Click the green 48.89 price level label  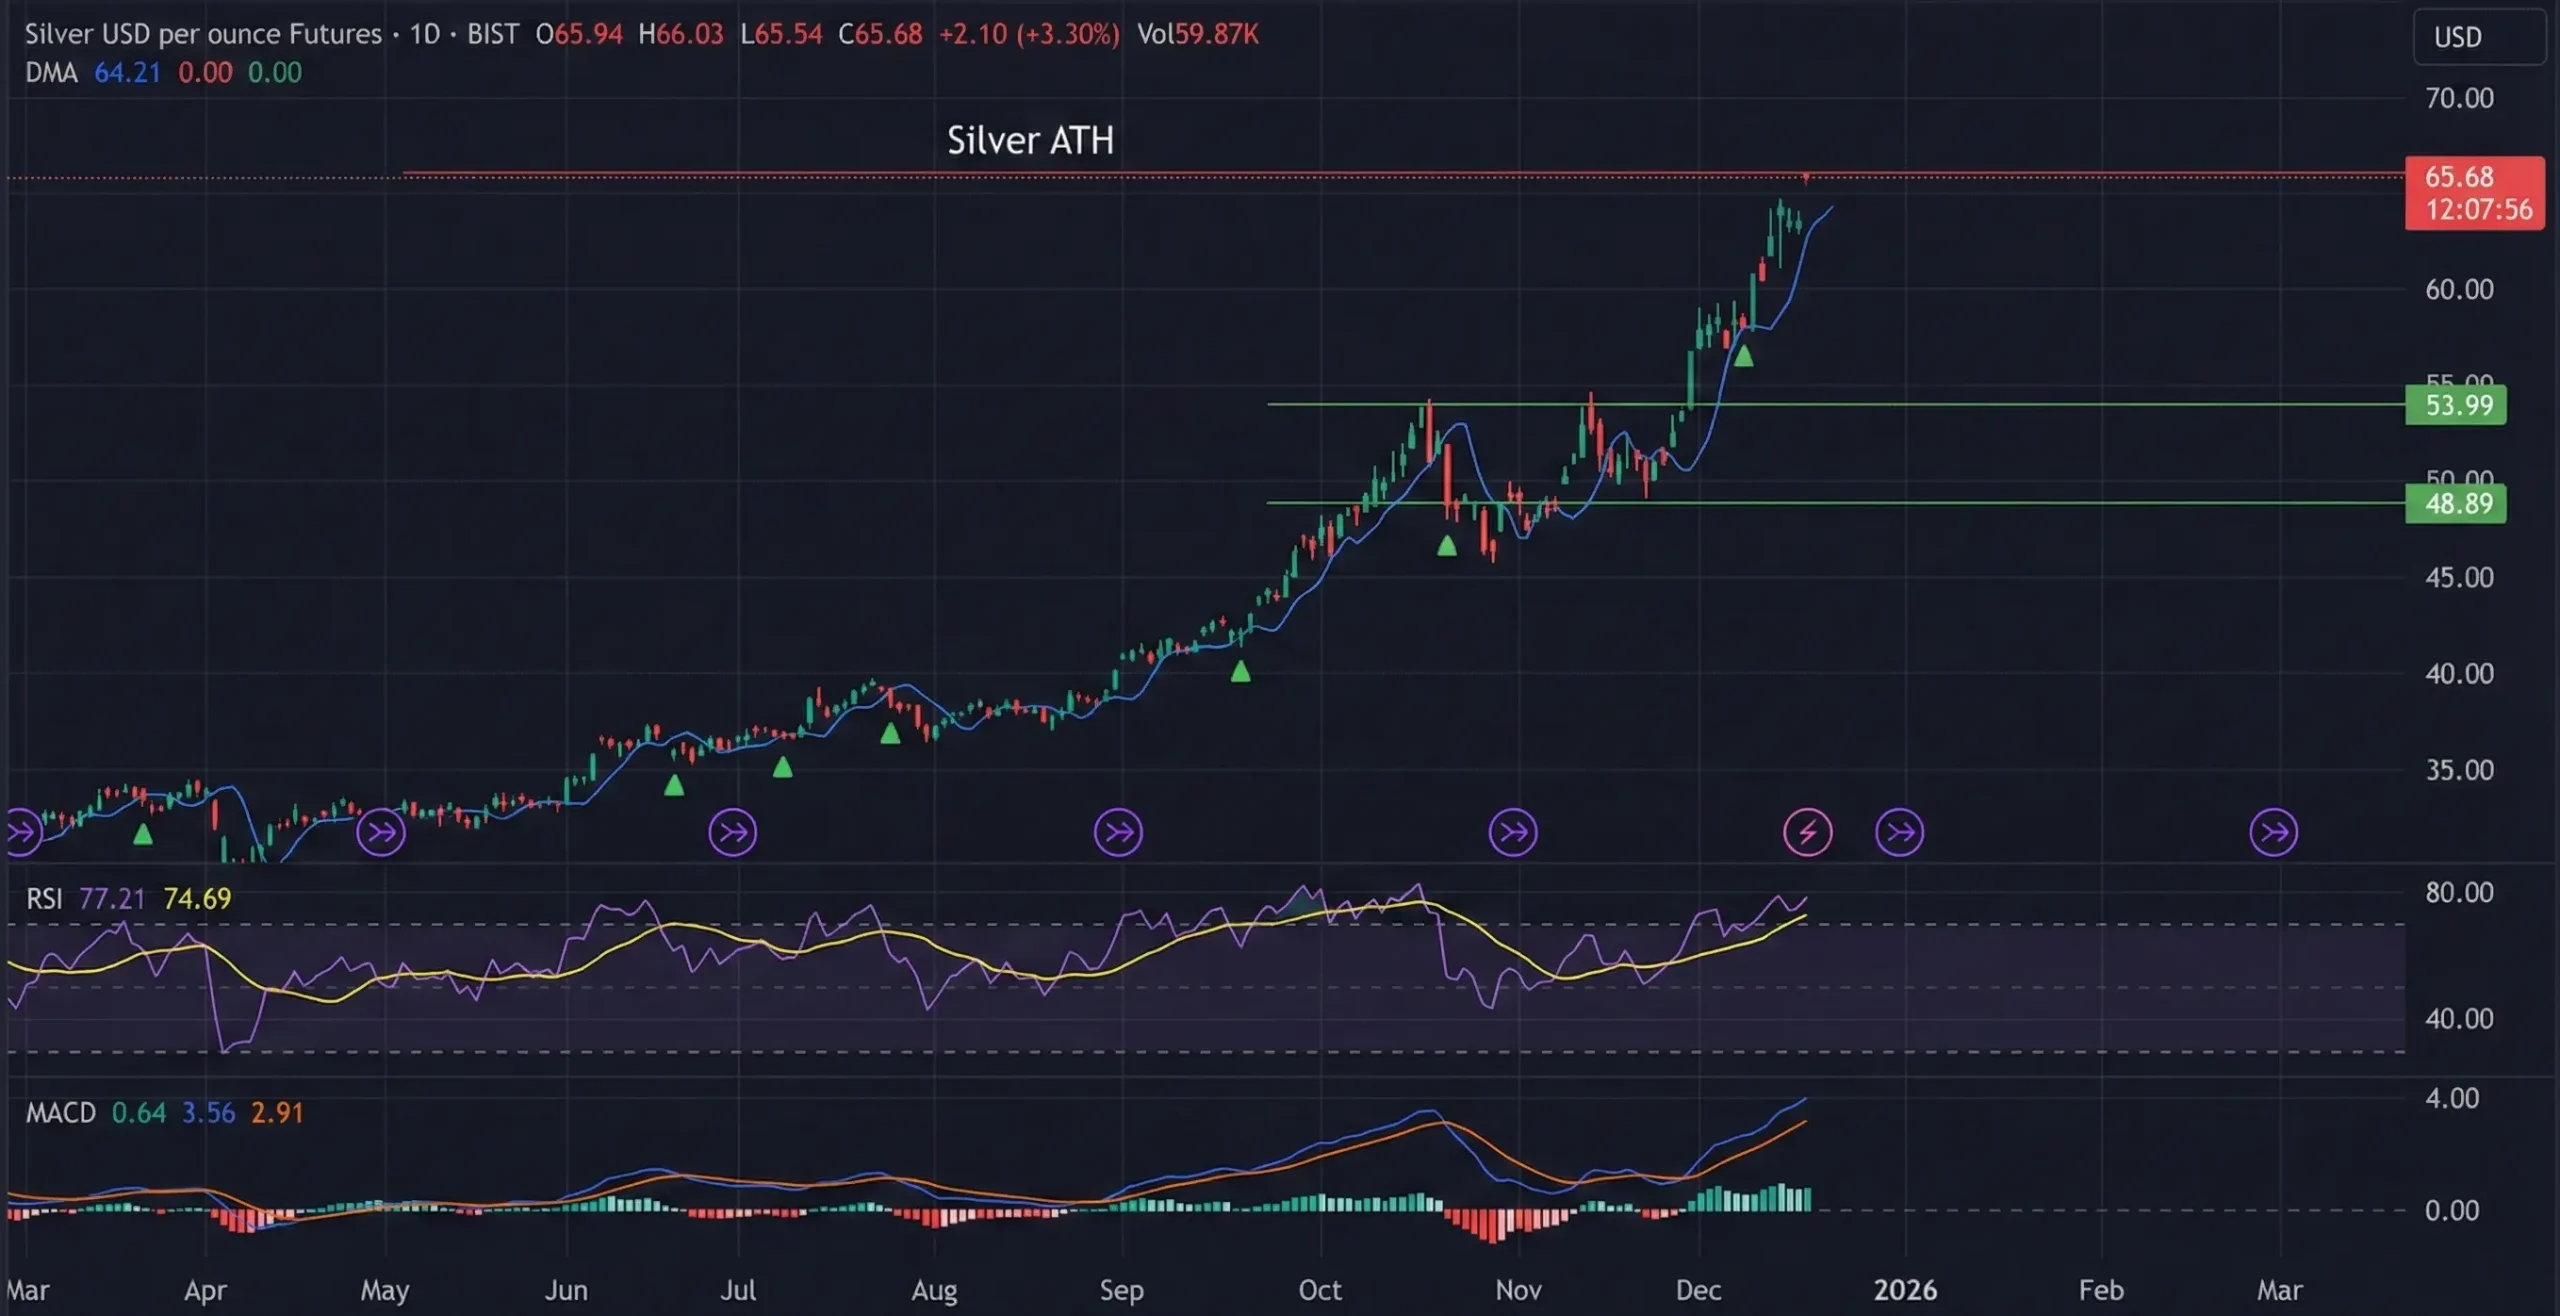(x=2455, y=503)
